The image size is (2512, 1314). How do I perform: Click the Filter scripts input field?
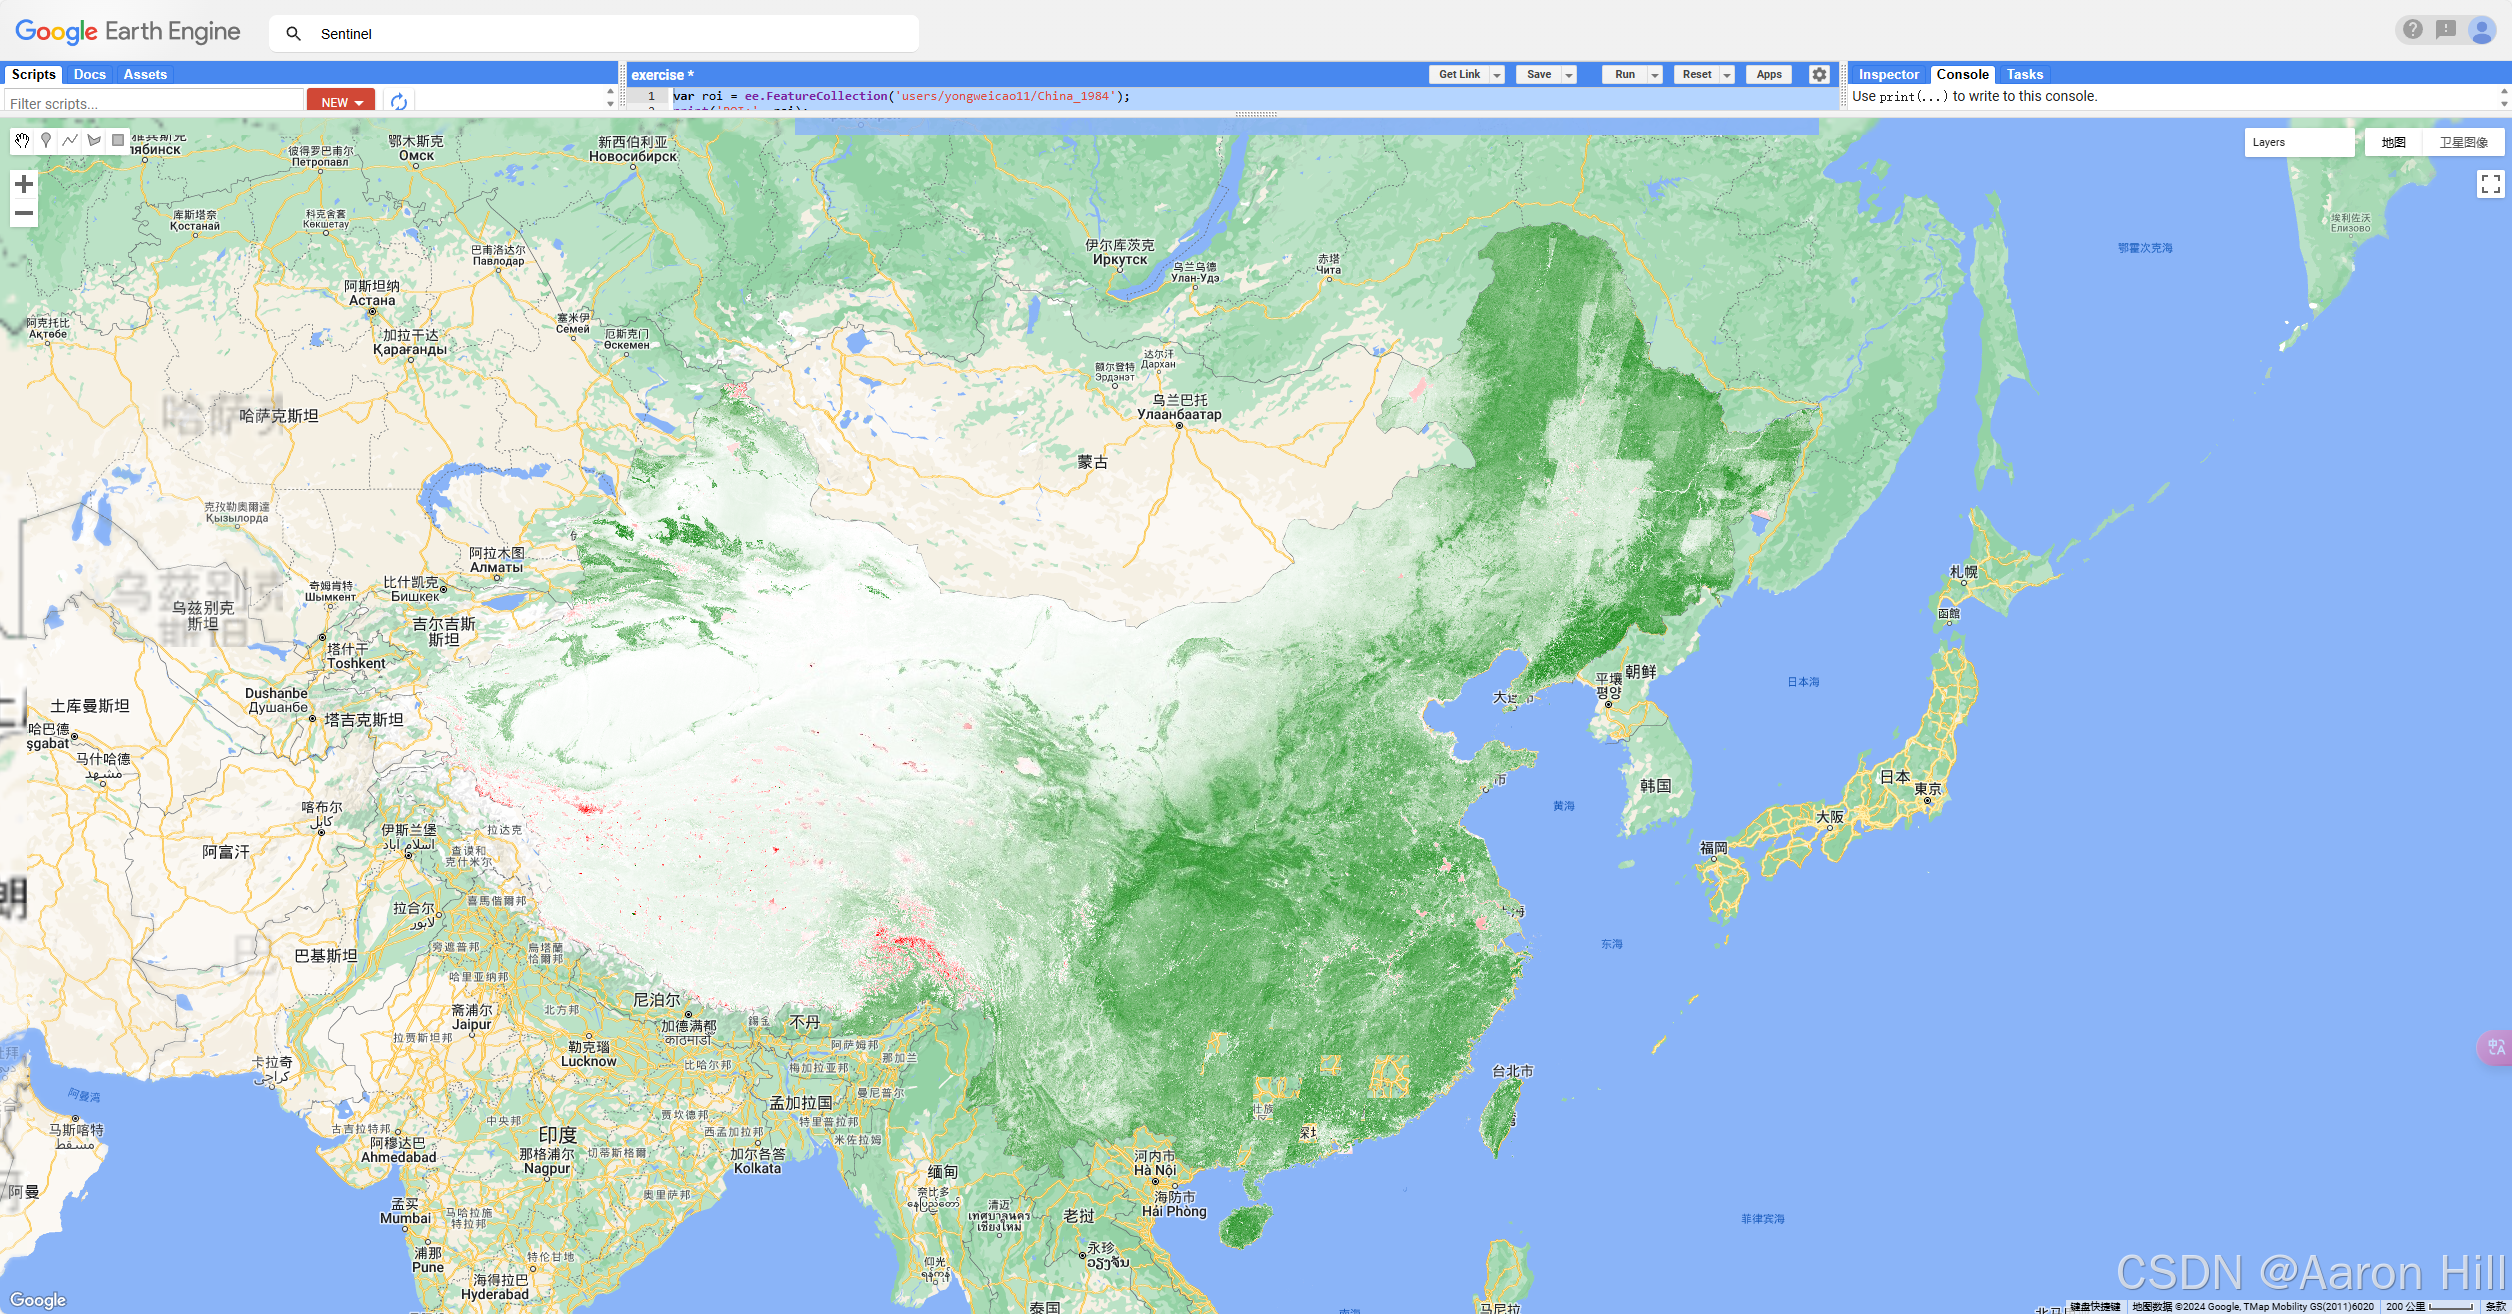tap(154, 103)
